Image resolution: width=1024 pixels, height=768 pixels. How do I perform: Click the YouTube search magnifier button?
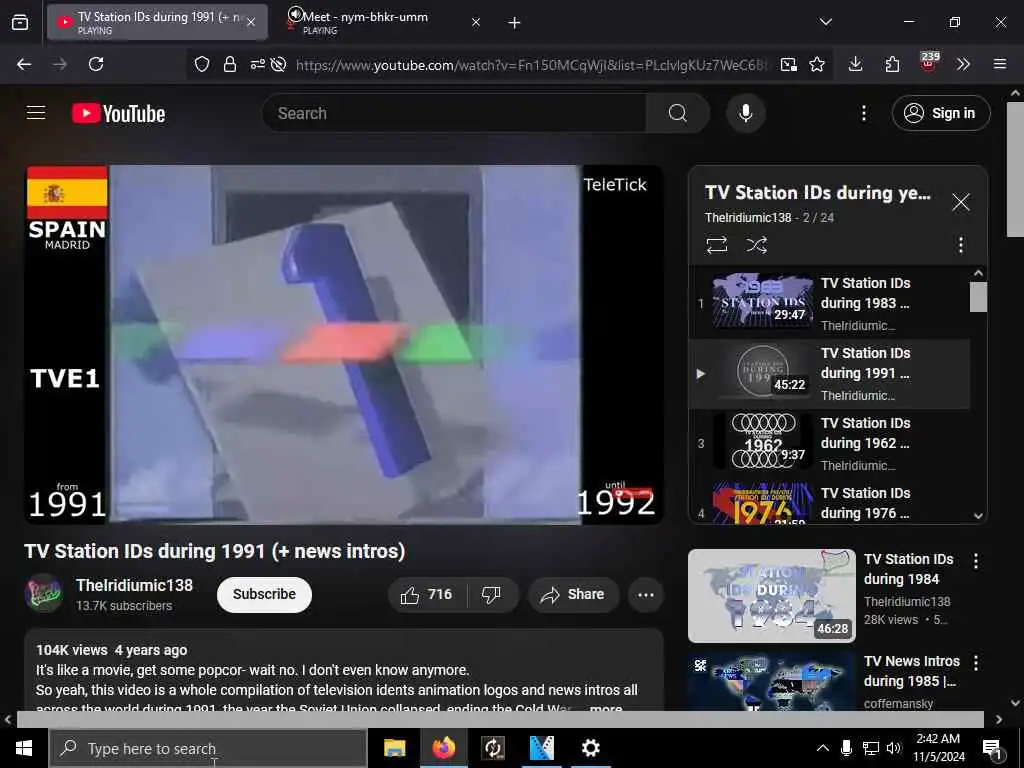point(678,114)
